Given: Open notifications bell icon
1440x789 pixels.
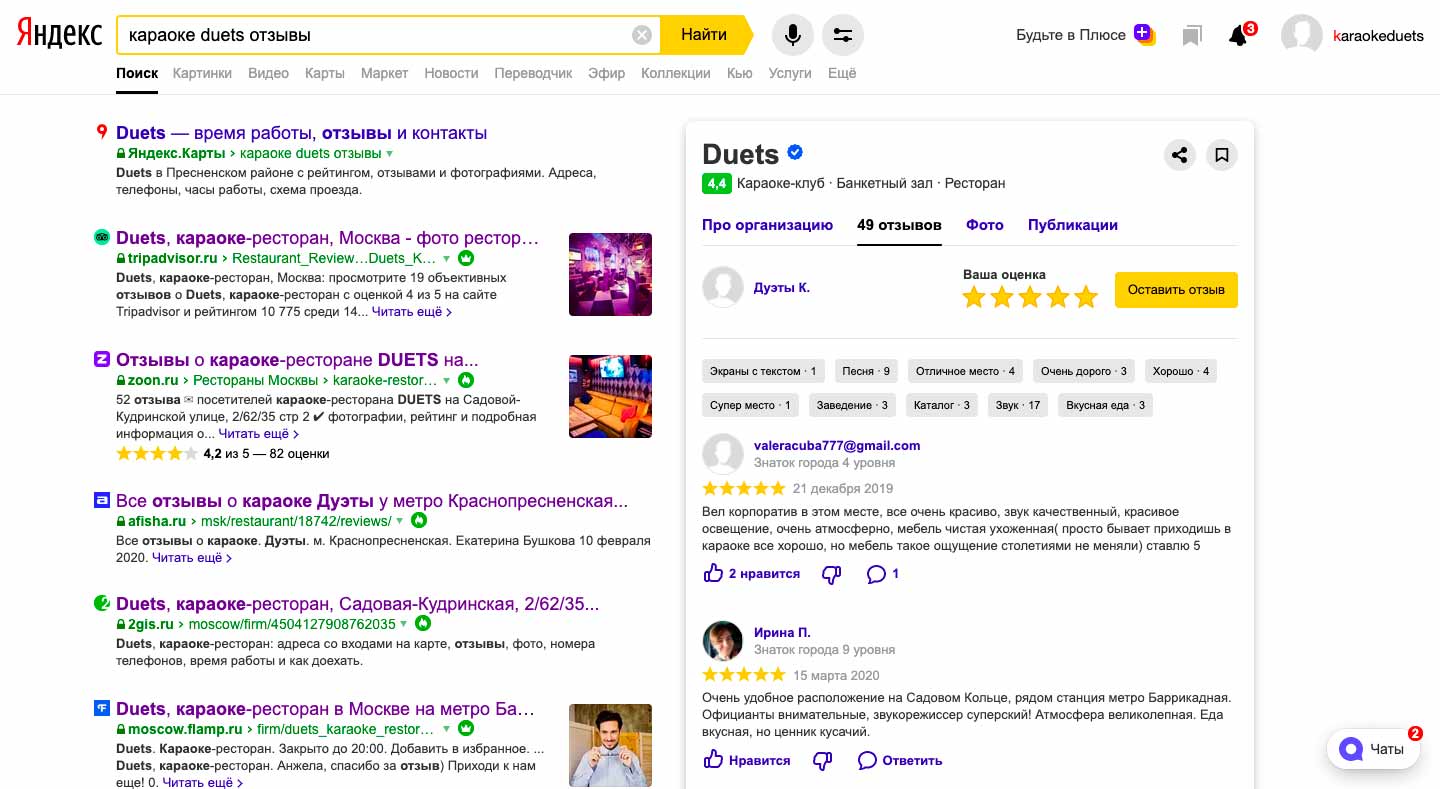Looking at the screenshot, I should (1238, 36).
